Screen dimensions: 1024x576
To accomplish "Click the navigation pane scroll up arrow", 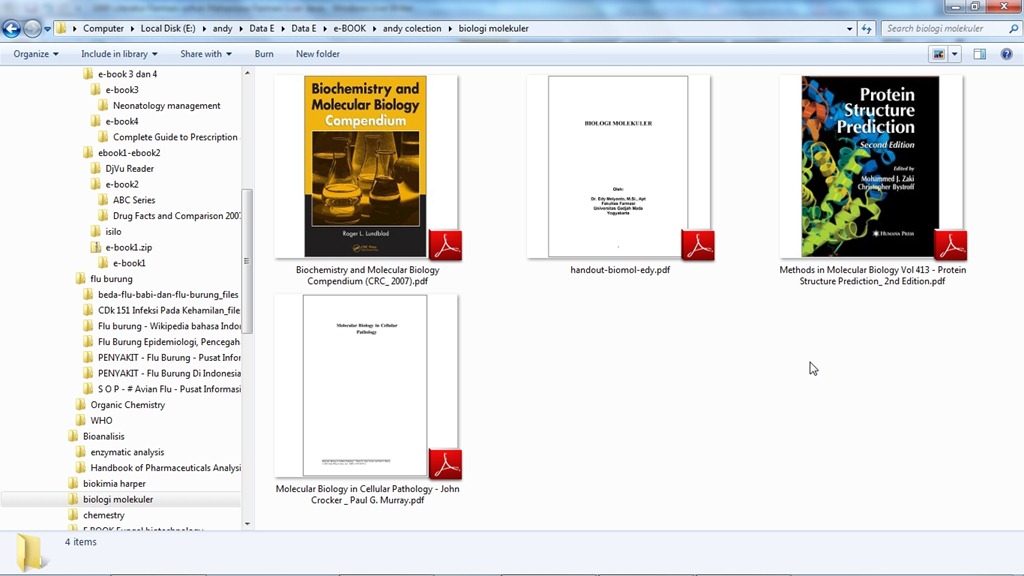I will point(247,73).
